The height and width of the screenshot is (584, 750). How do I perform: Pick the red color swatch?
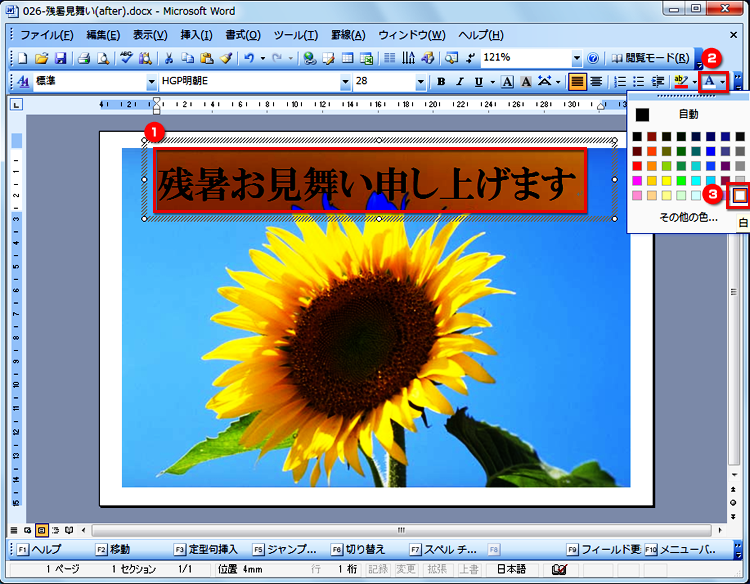pos(637,166)
